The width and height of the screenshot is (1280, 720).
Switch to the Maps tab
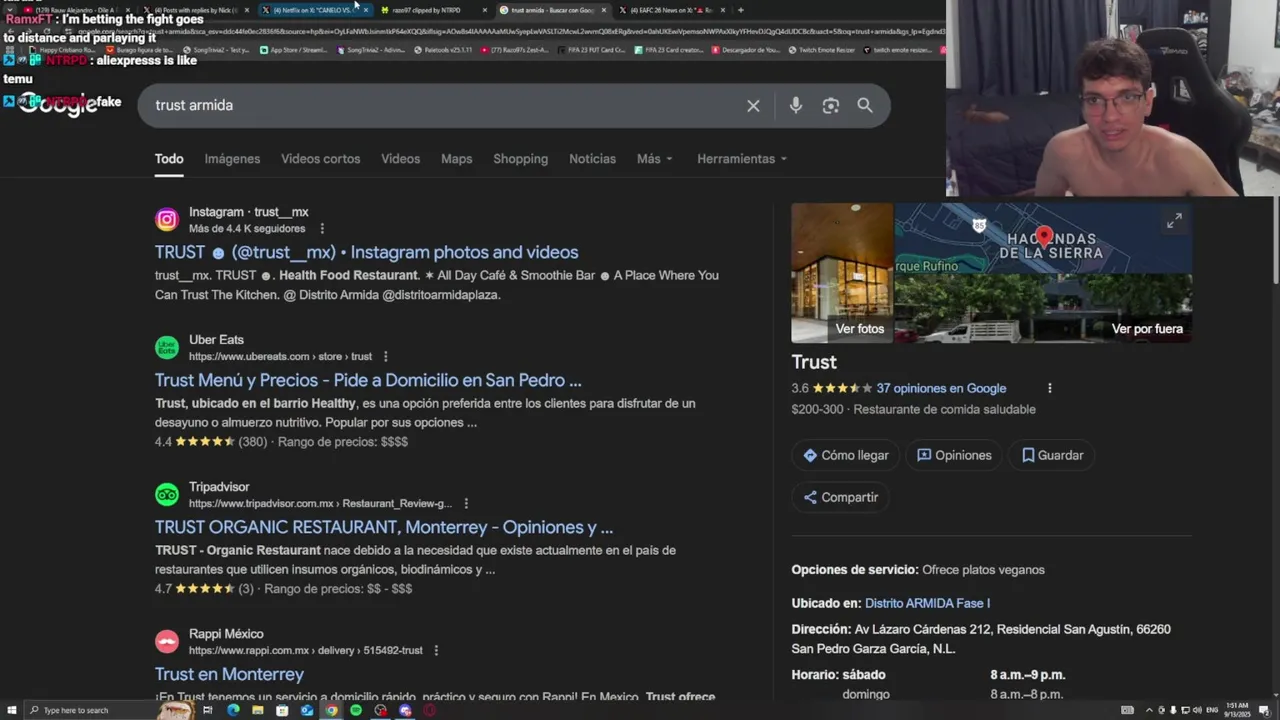456,159
